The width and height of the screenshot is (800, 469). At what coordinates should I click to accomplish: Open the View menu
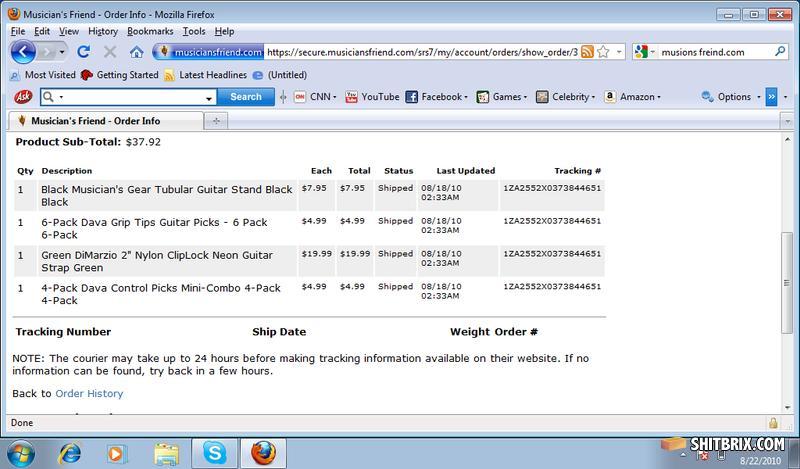(69, 31)
